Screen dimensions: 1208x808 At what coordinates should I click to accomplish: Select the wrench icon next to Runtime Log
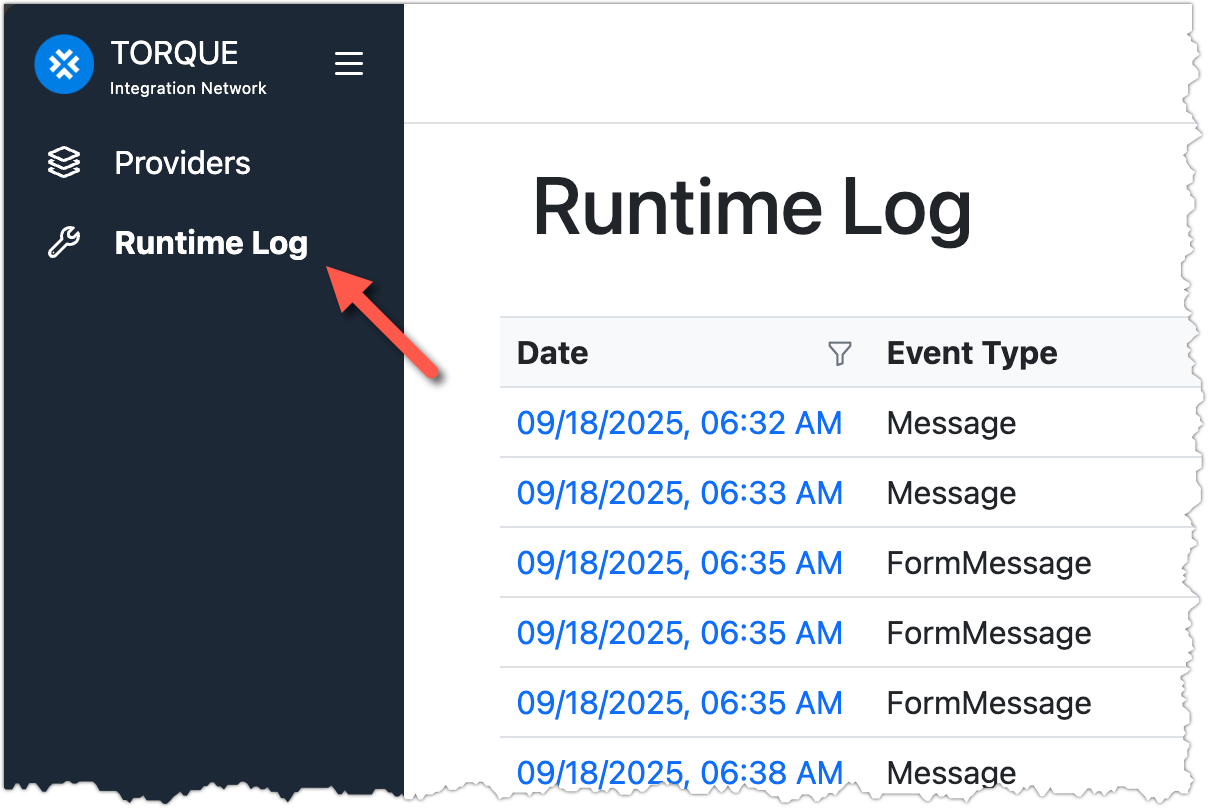62,242
